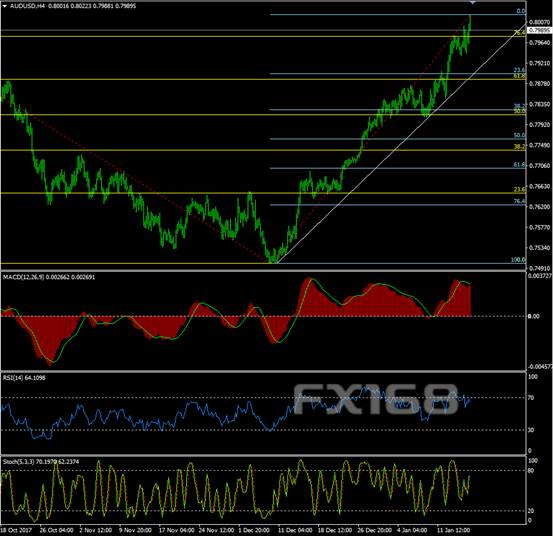Click the blue Fibonacci 61.8 level label
This screenshot has width=553, height=536.
click(x=519, y=165)
